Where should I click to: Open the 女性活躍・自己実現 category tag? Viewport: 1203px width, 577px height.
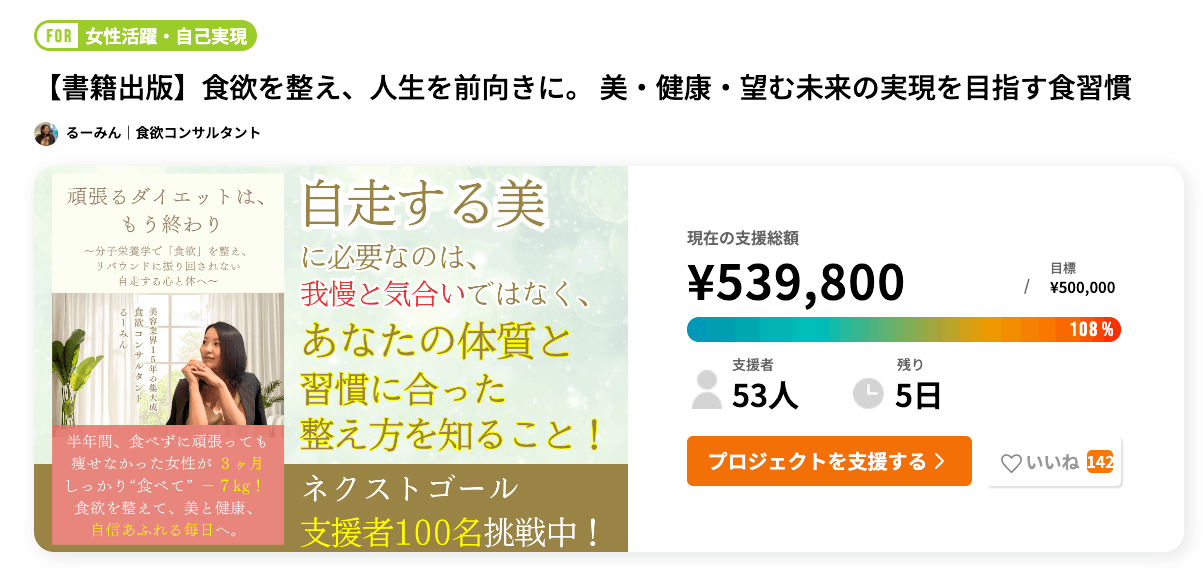pyautogui.click(x=166, y=37)
